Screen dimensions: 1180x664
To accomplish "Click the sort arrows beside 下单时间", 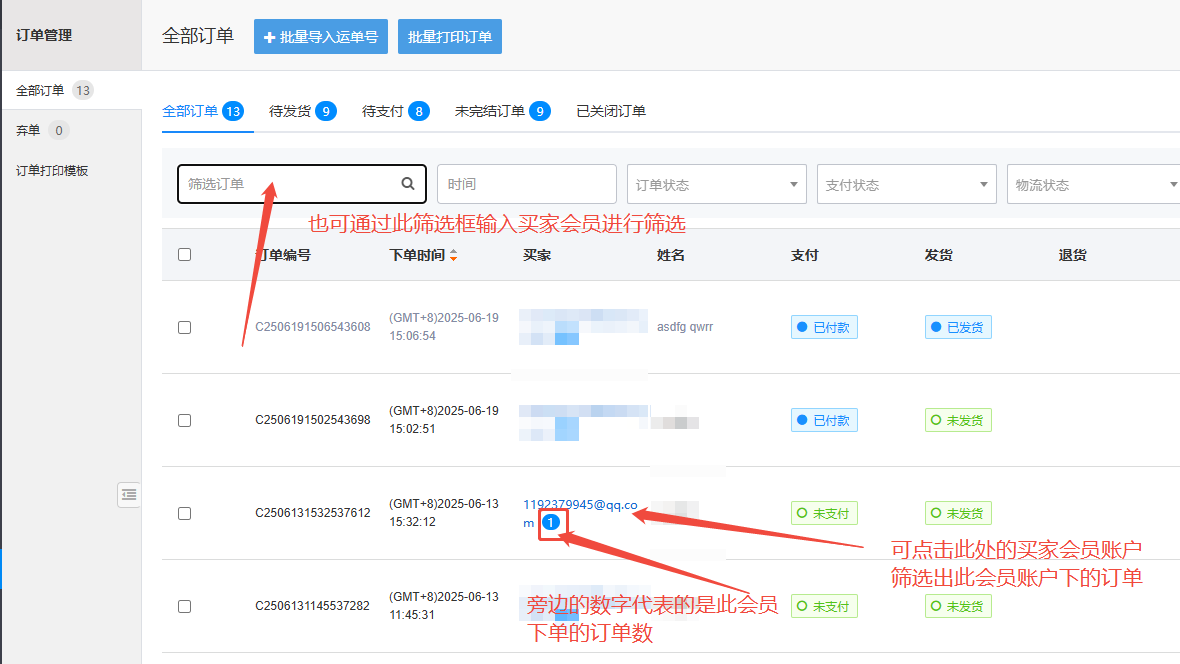I will 453,256.
